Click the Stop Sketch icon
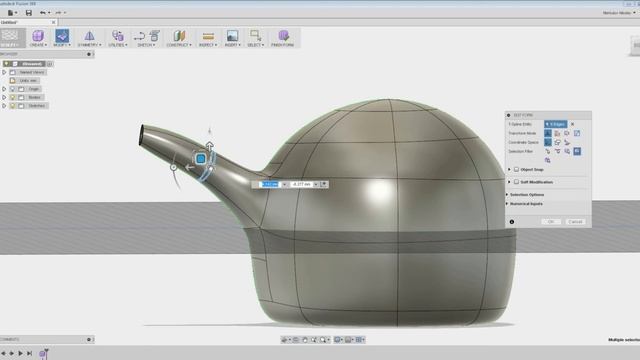Screen dimensions: 640x360 click(154, 36)
